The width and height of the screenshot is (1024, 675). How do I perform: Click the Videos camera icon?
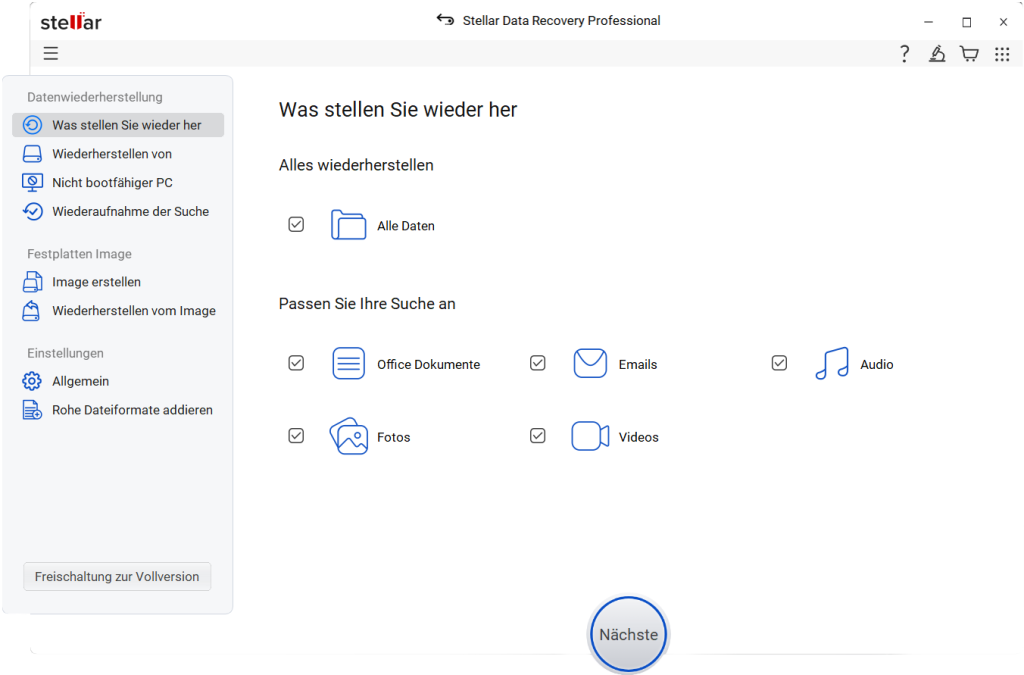click(x=590, y=436)
